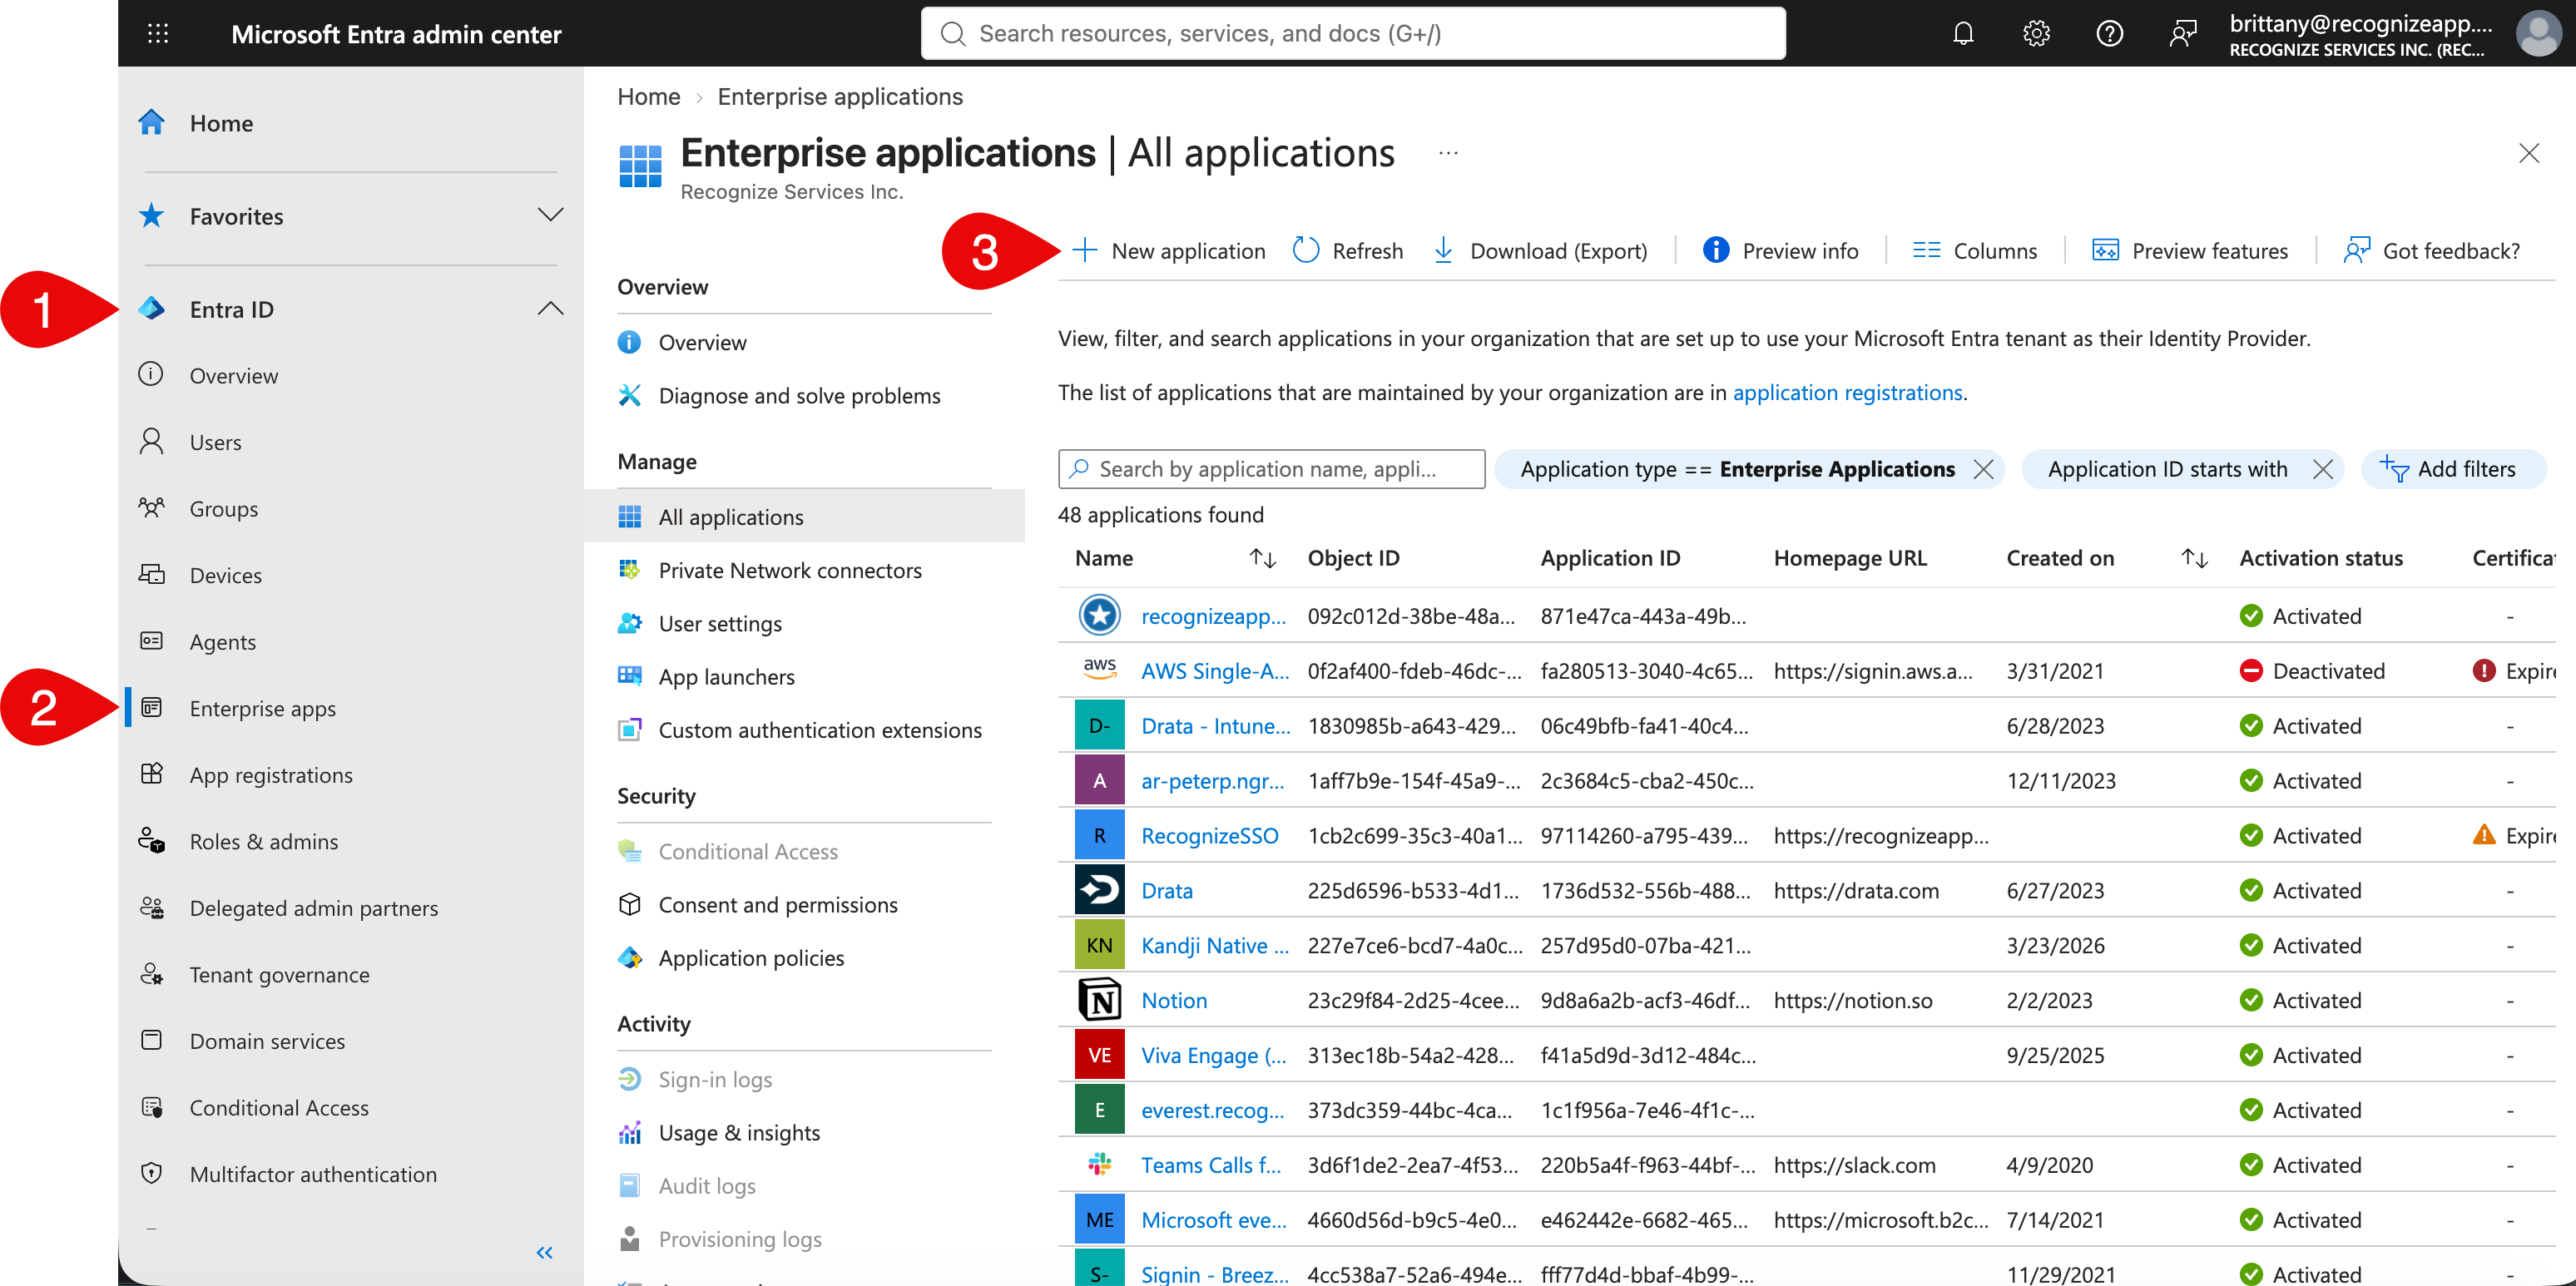Click the App registrations icon
2576x1286 pixels.
pyautogui.click(x=152, y=774)
